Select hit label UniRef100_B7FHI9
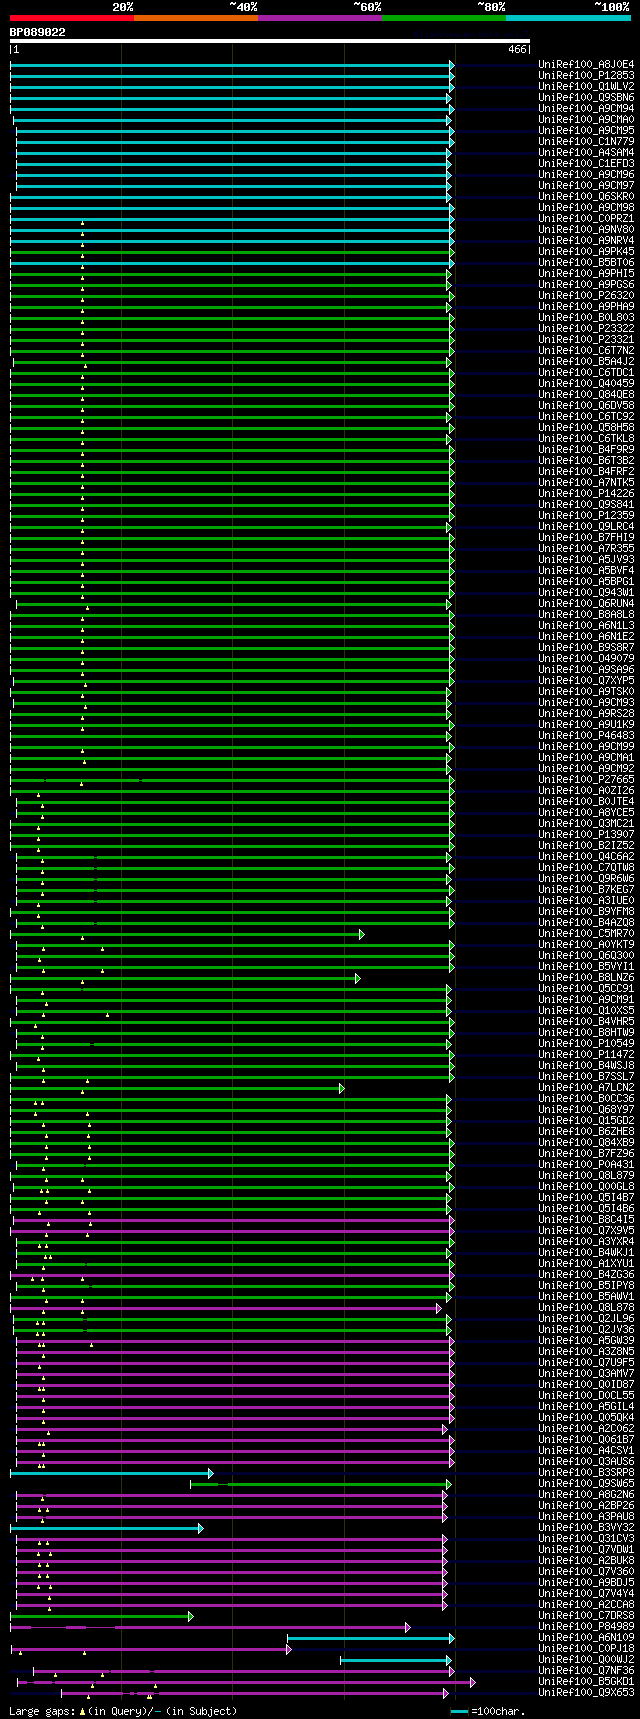This screenshot has height=1719, width=640. pos(586,537)
